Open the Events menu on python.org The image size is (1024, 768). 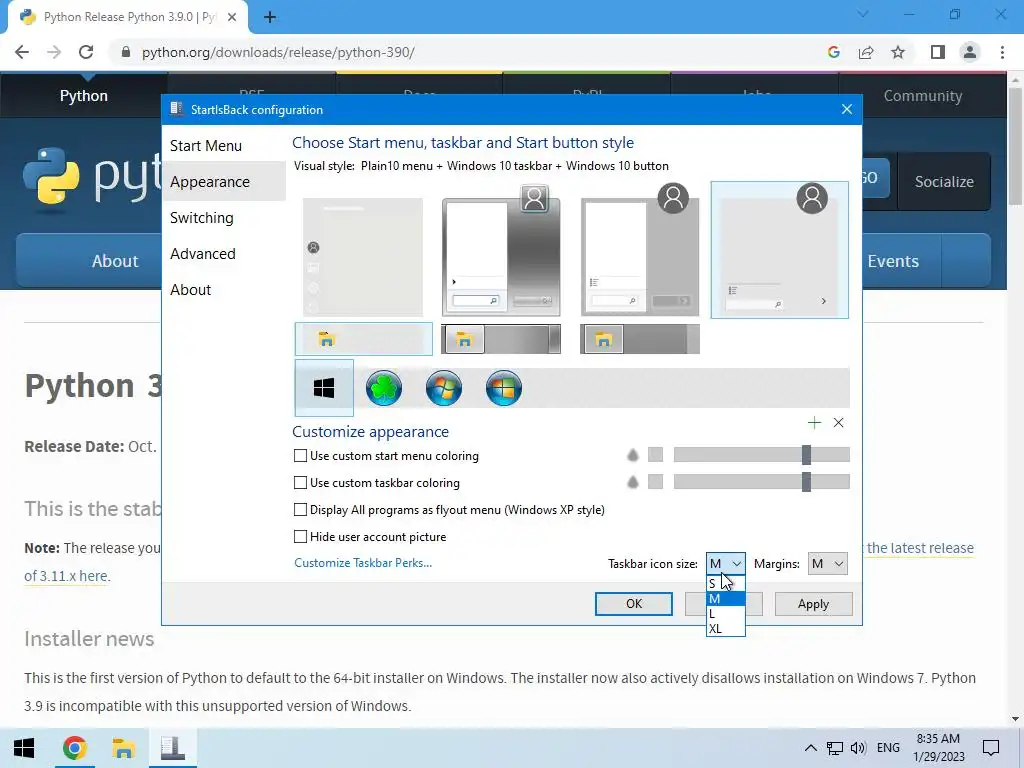point(893,261)
